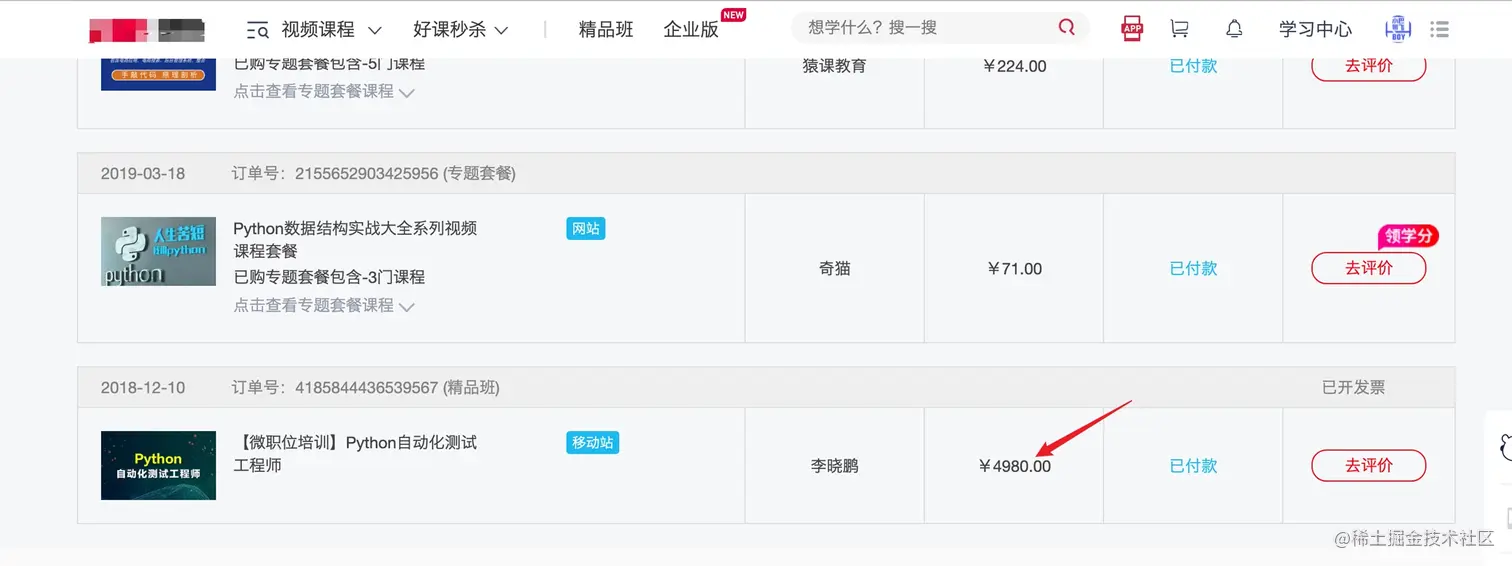
Task: Click the red search magnifier icon
Action: (1066, 28)
